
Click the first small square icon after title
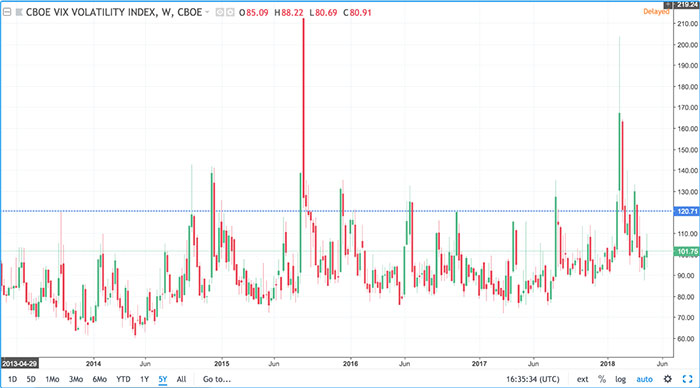click(220, 13)
